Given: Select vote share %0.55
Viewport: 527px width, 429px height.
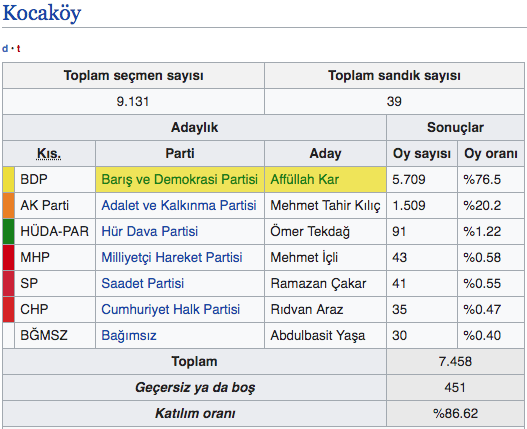Looking at the screenshot, I should [482, 283].
